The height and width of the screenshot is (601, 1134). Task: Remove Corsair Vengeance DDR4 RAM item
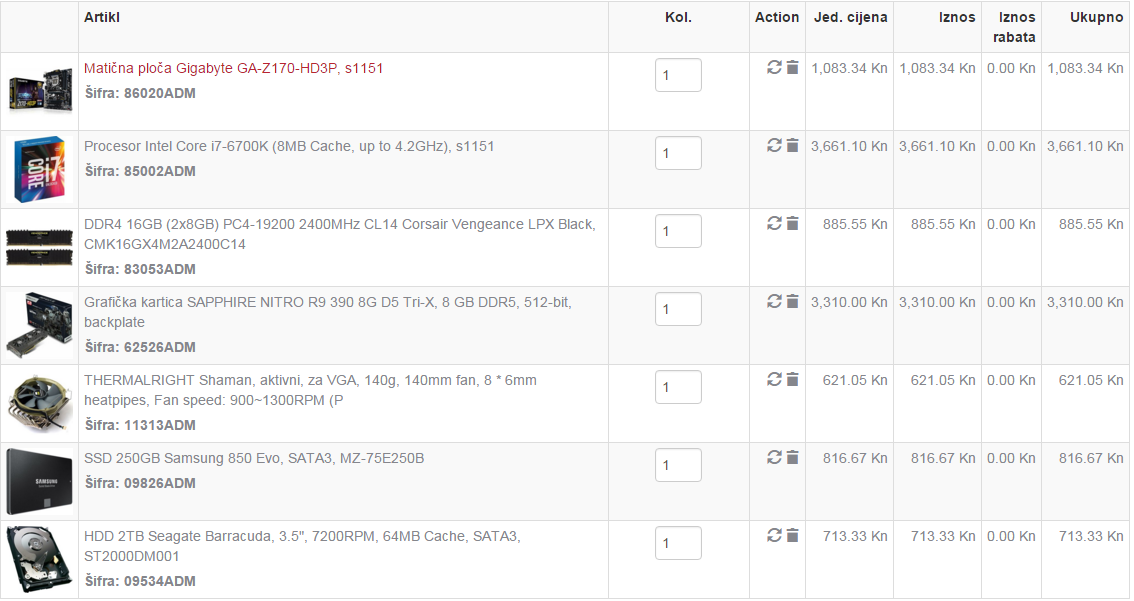pos(792,223)
